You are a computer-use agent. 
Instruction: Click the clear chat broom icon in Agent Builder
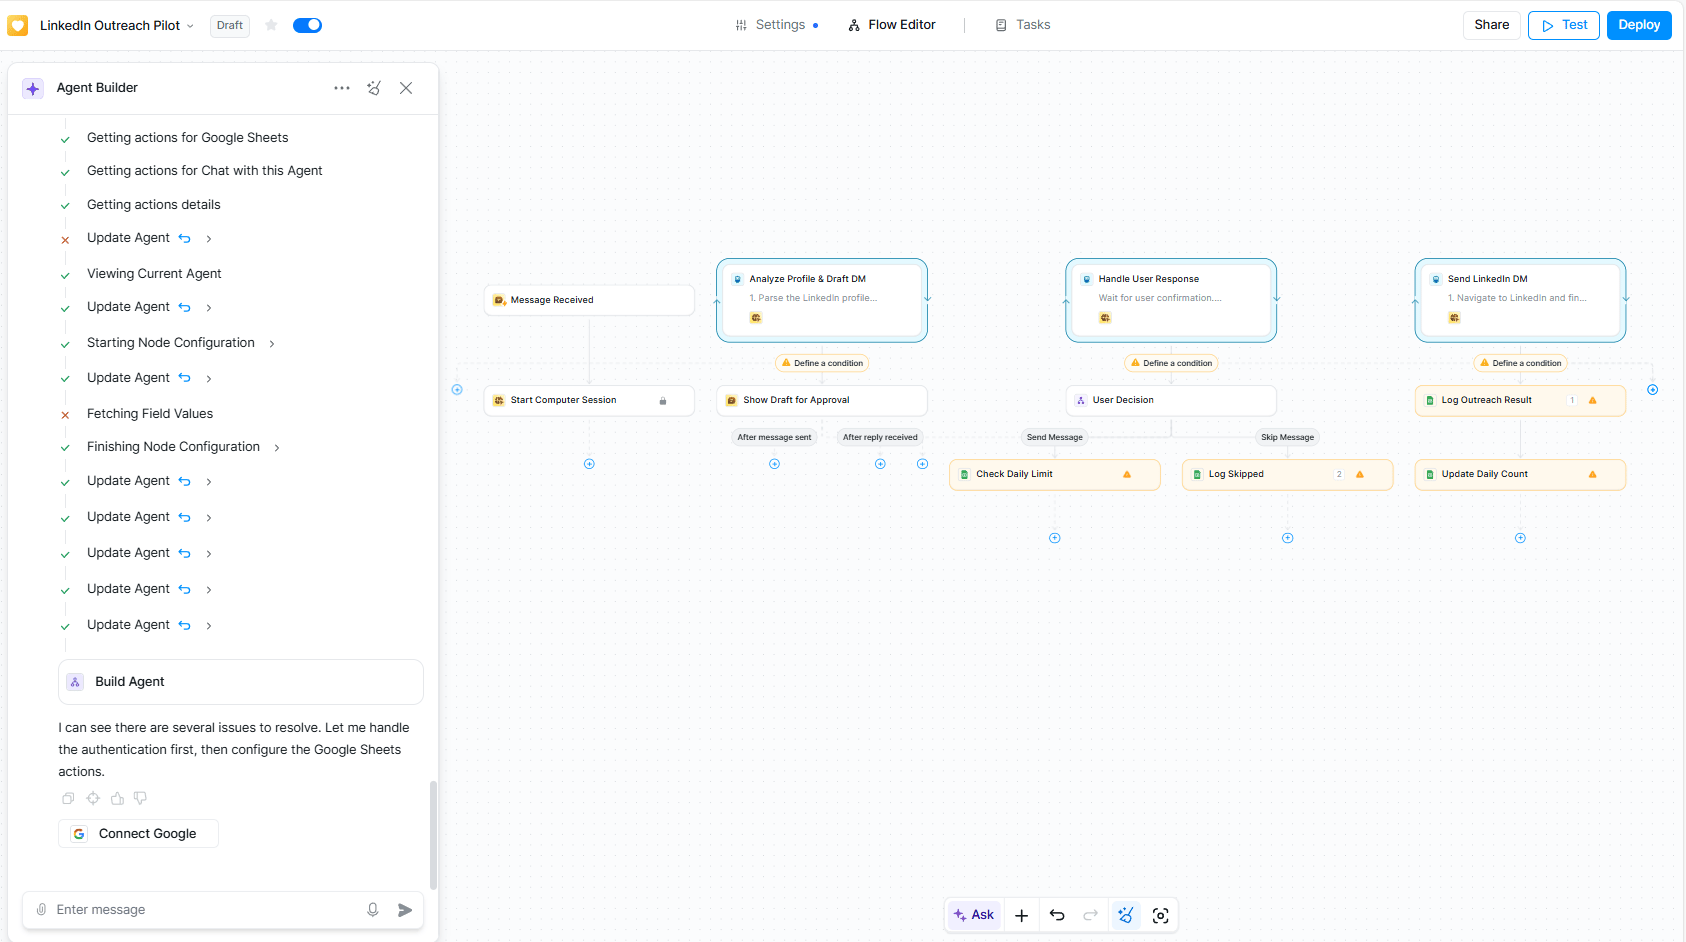[x=374, y=88]
